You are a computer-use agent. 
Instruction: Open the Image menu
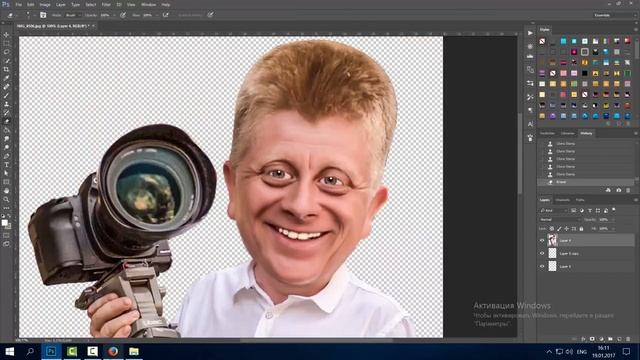(x=45, y=4)
